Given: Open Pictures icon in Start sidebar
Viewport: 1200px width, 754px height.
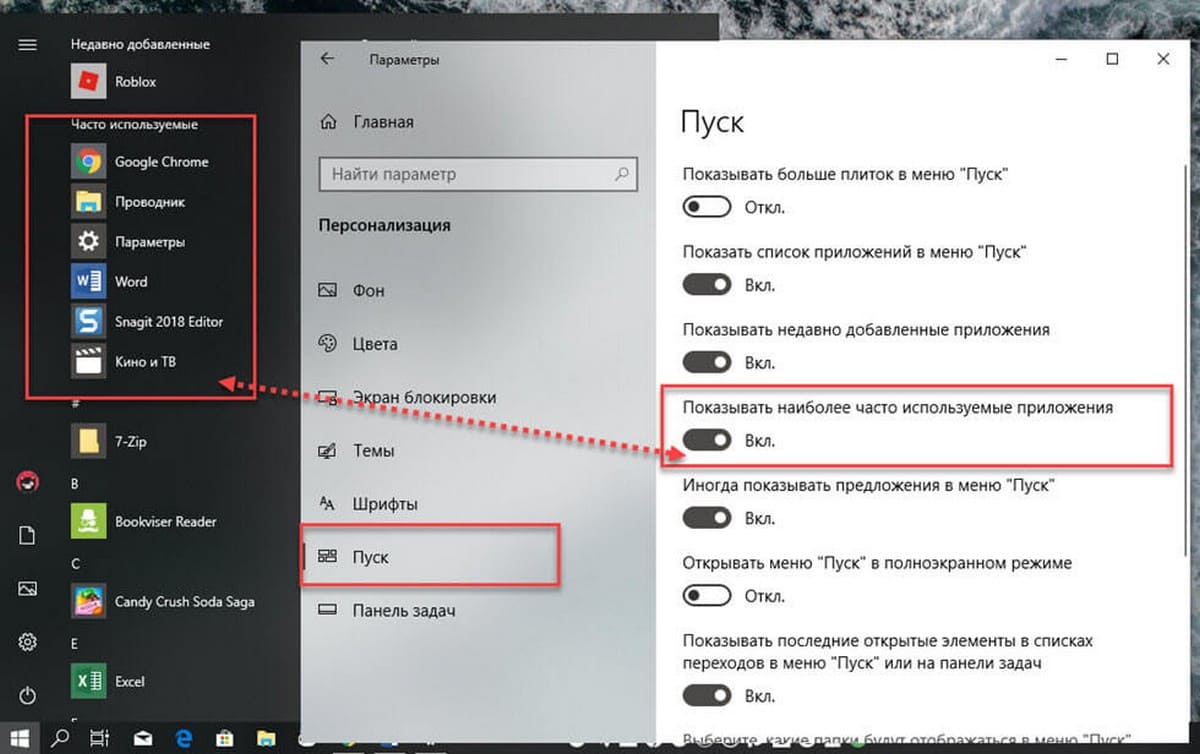Looking at the screenshot, I should [x=27, y=589].
